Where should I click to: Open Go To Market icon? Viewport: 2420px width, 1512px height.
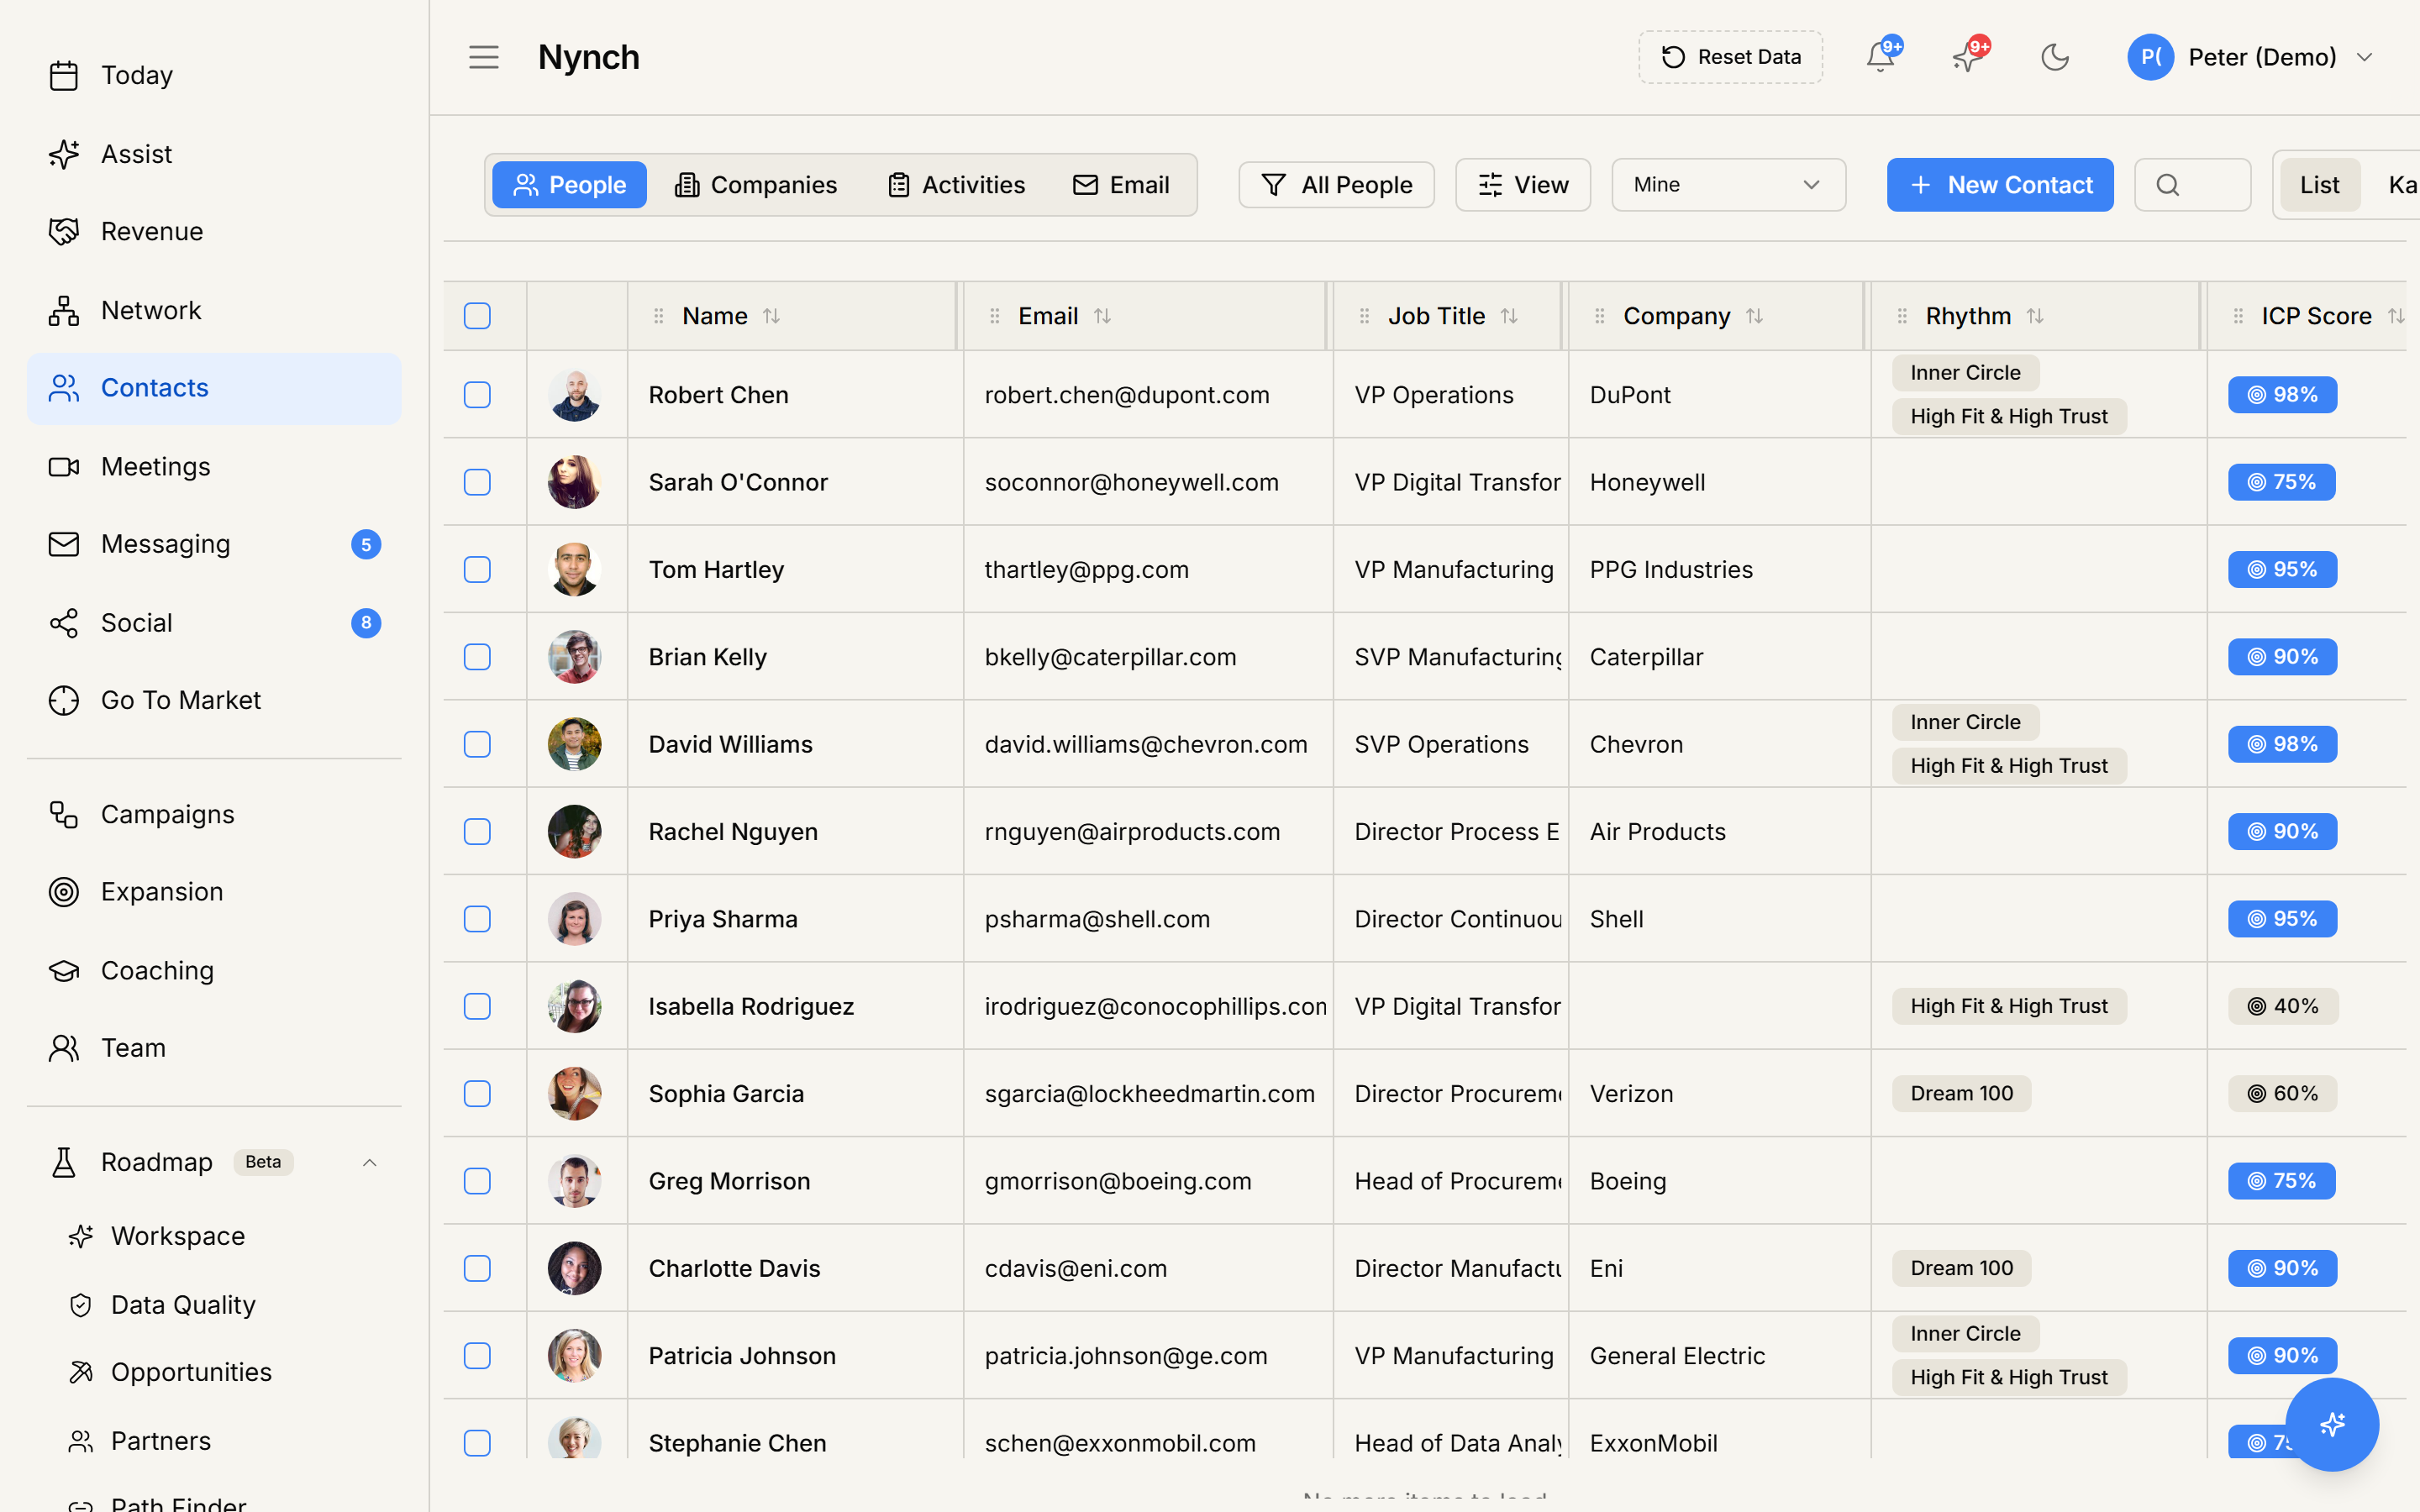coord(64,700)
